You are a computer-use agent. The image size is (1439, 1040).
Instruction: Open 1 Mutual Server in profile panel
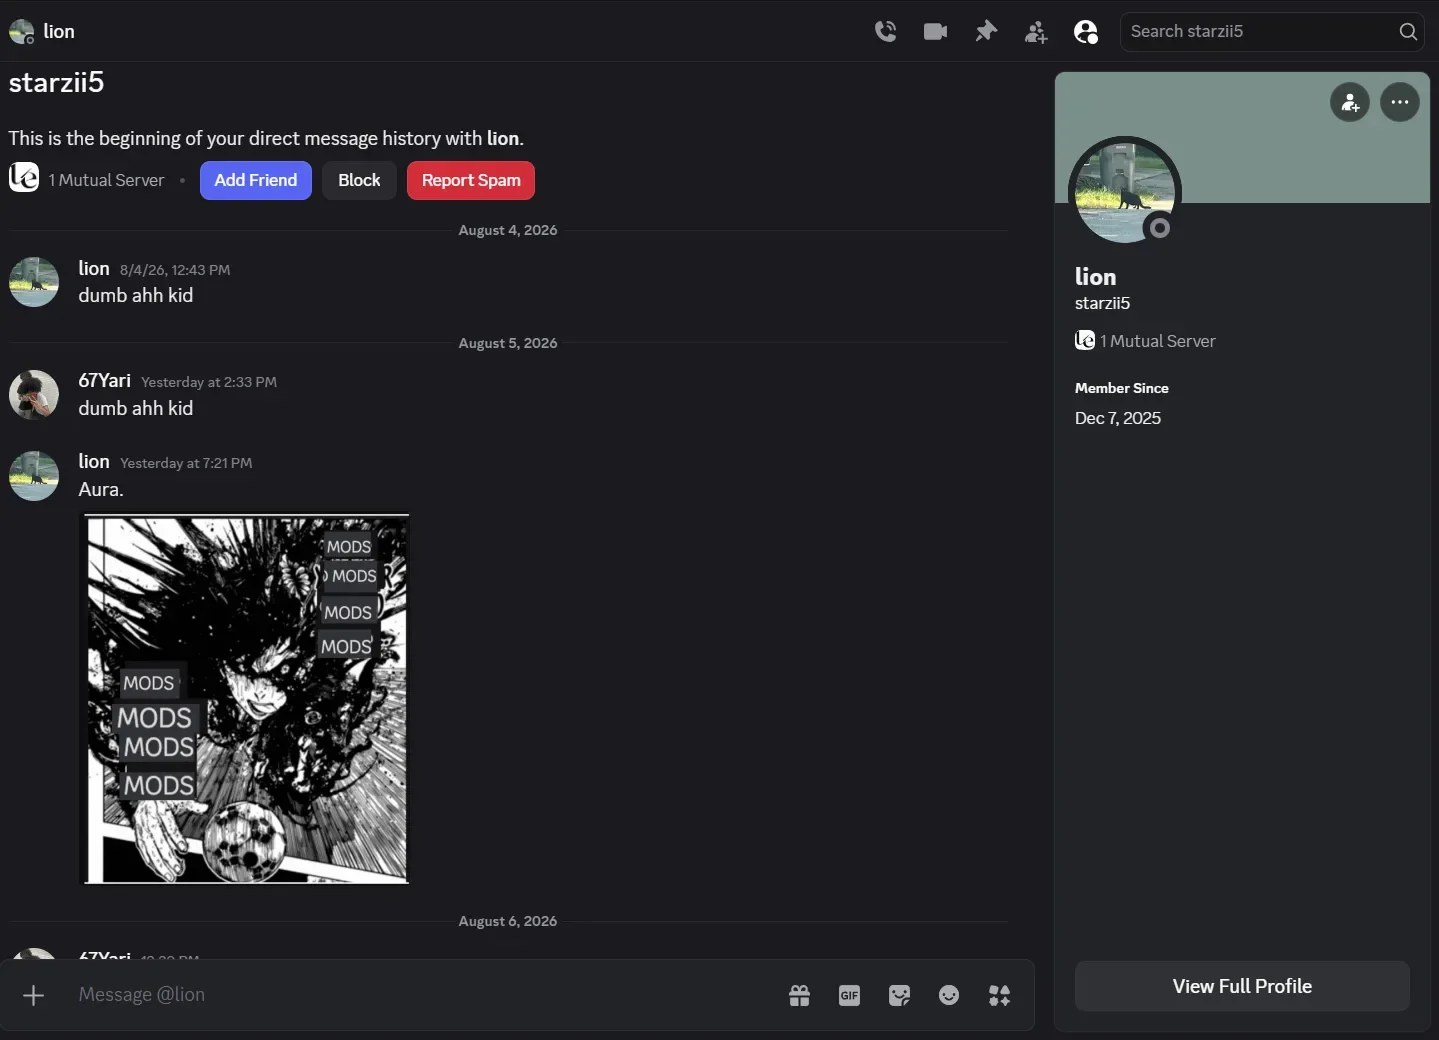(1145, 341)
